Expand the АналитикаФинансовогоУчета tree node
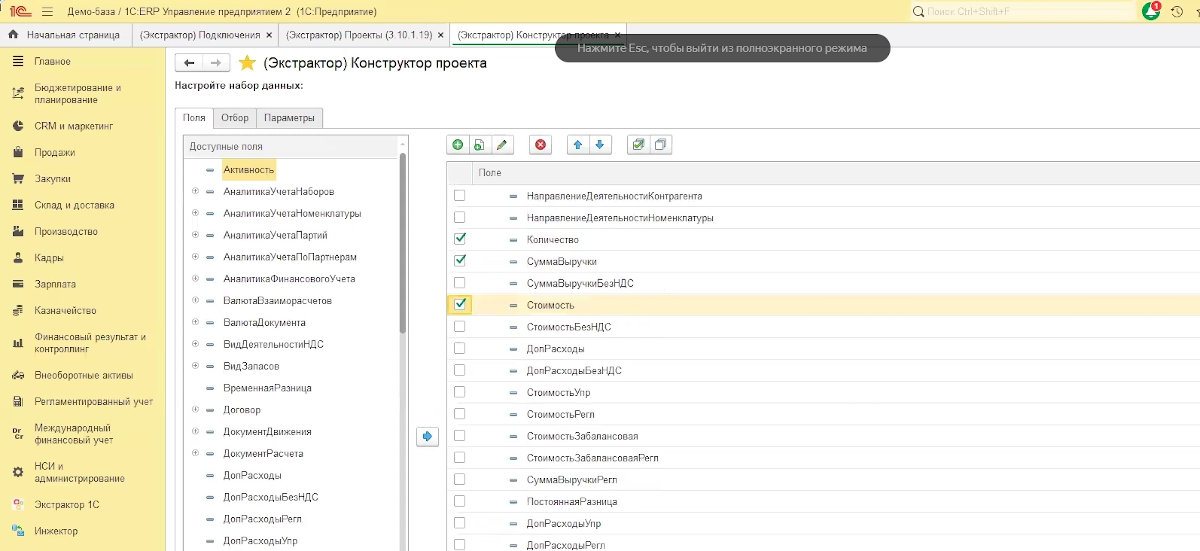 pyautogui.click(x=194, y=278)
